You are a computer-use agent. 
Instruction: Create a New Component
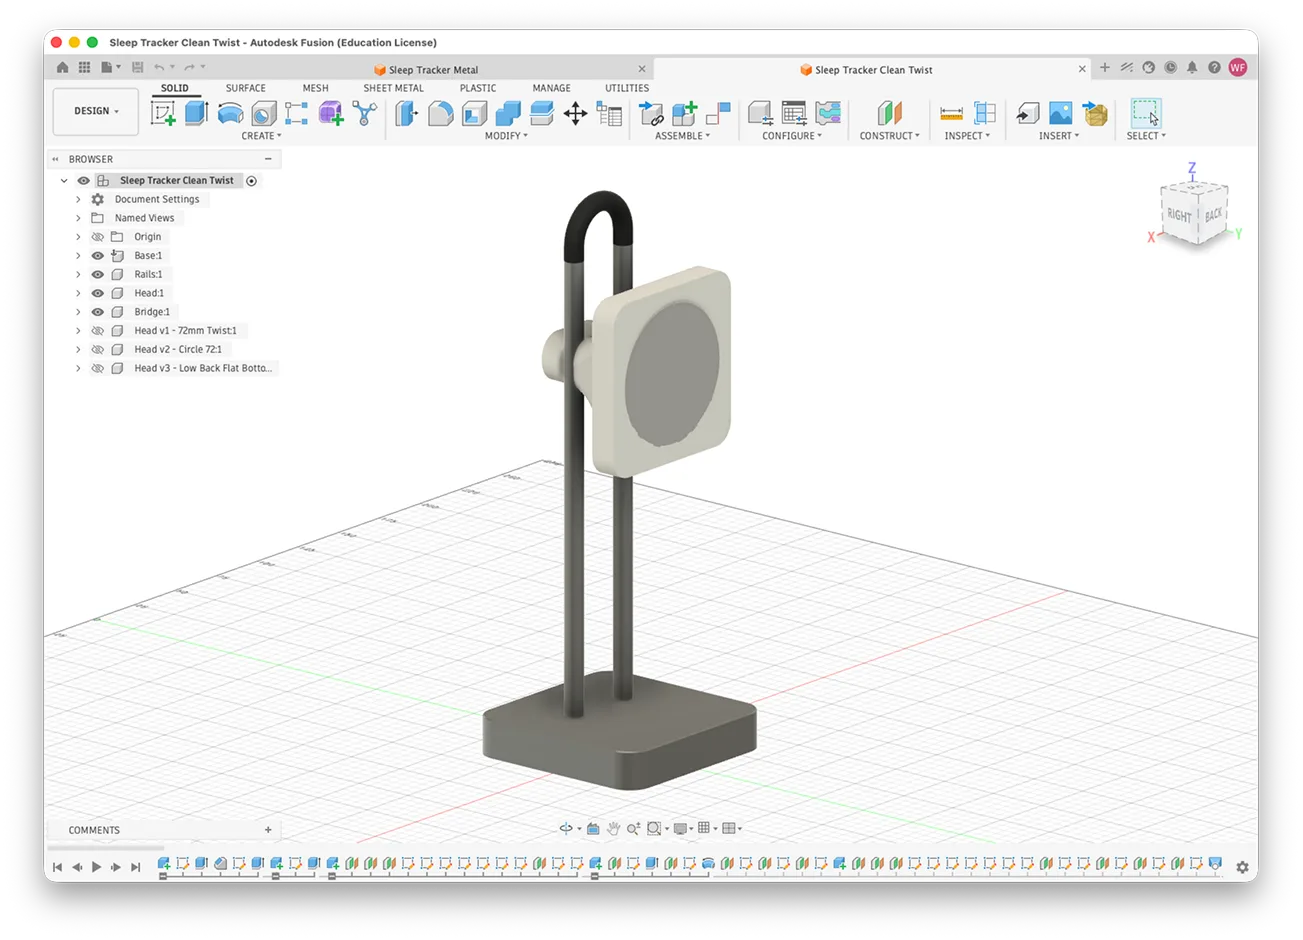point(684,113)
